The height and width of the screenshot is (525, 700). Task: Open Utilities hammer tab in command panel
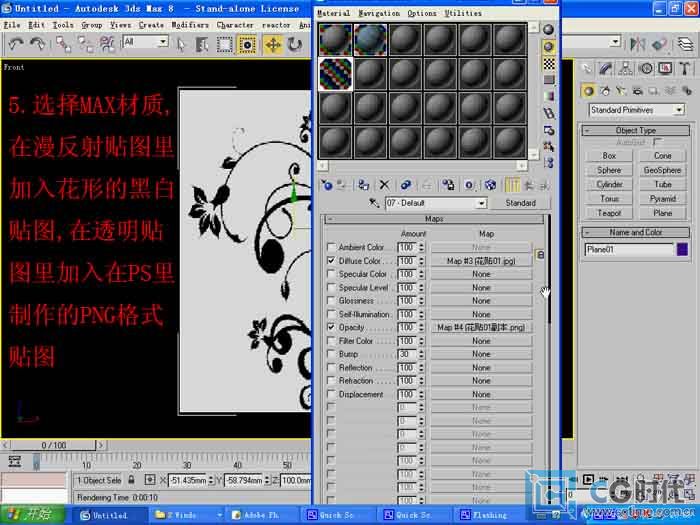pos(684,68)
